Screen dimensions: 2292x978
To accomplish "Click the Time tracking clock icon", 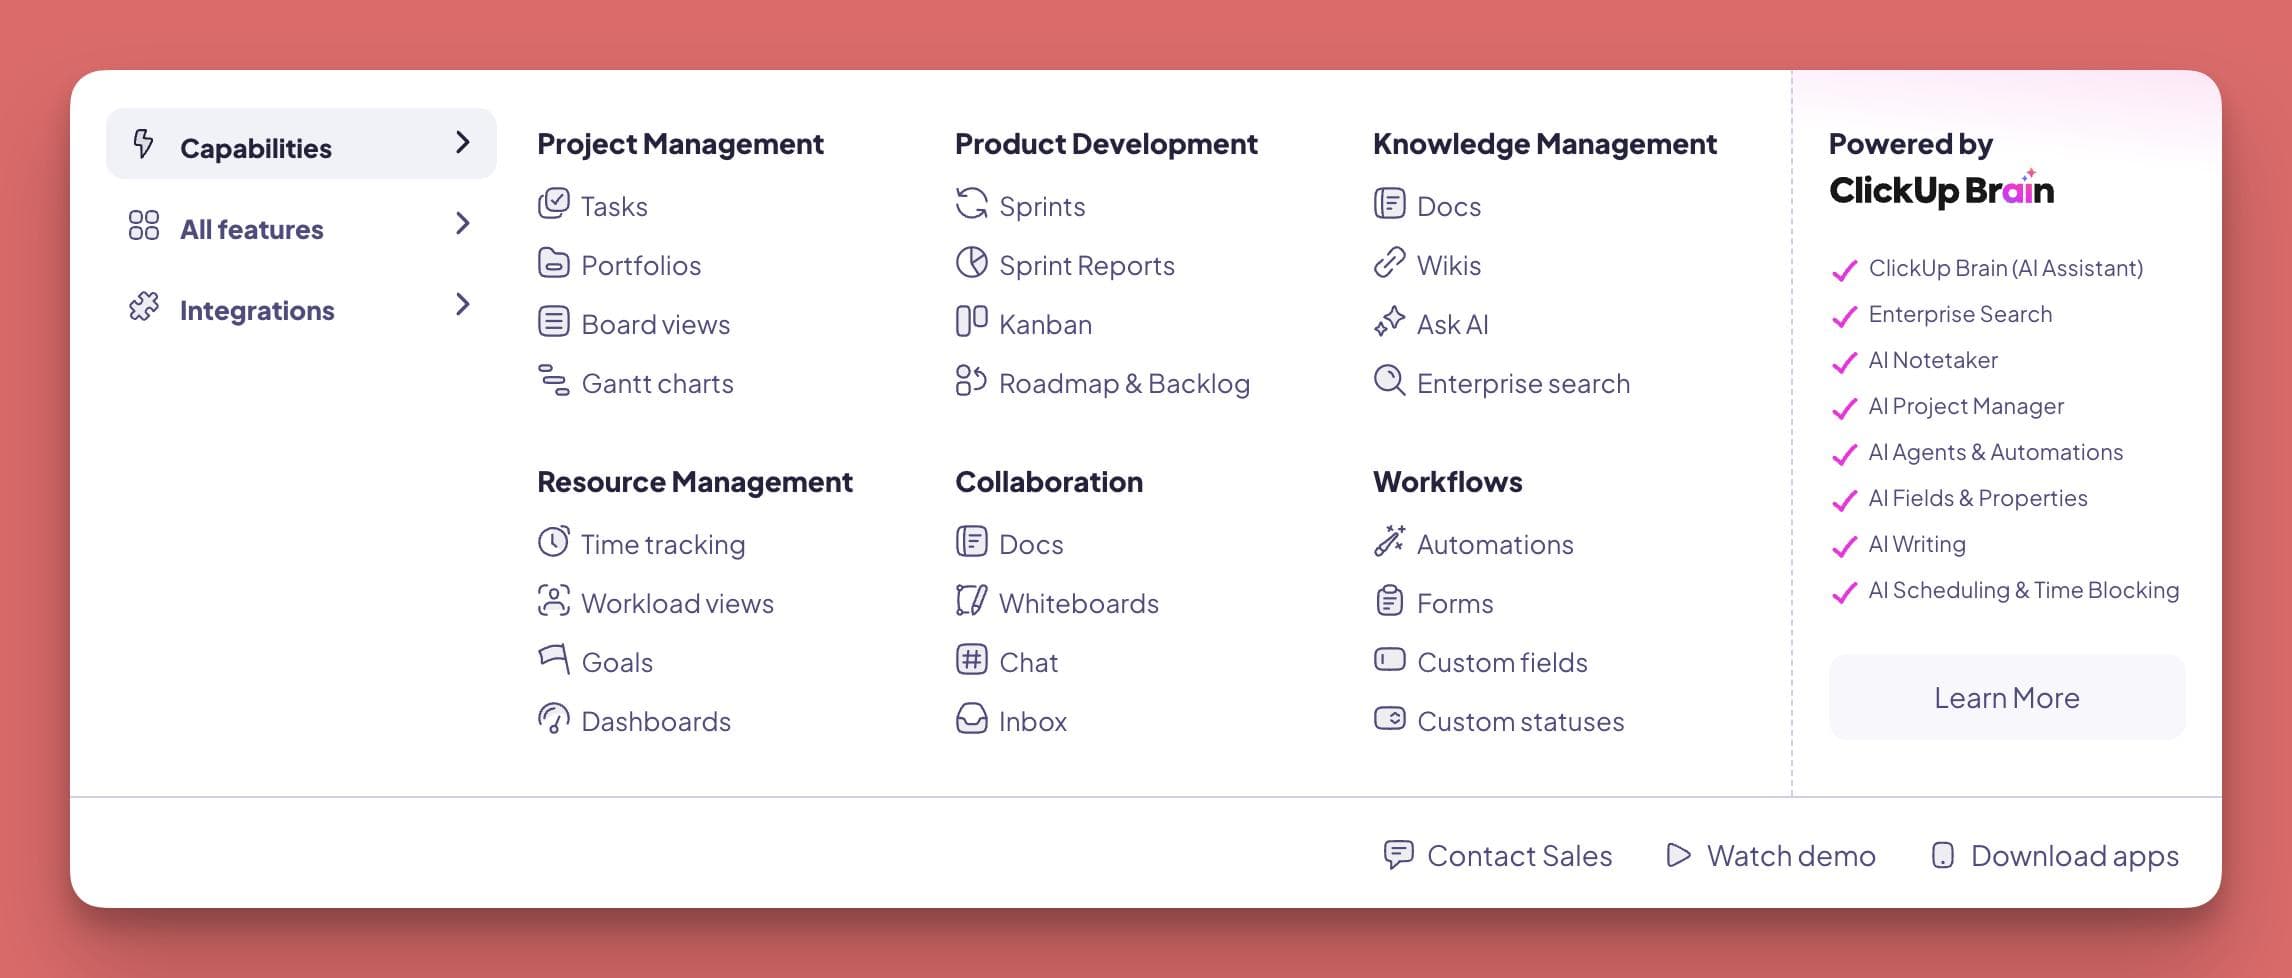I will 553,542.
